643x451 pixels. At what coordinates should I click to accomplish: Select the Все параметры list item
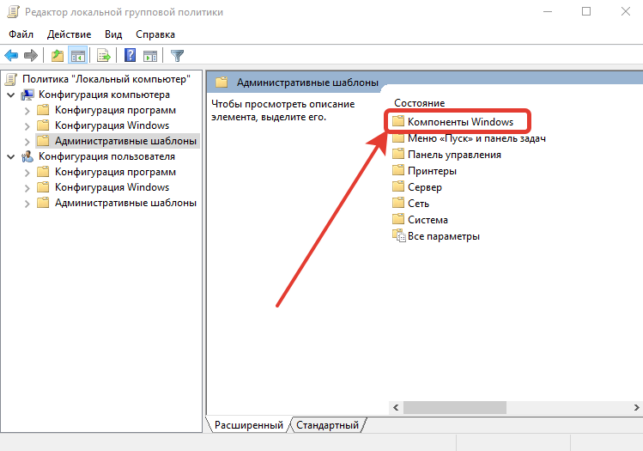click(x=443, y=236)
